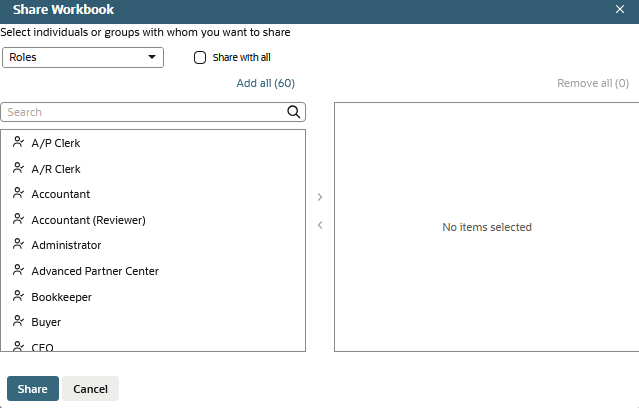Click the role icon beside Accountant (Reviewer)
This screenshot has width=639, height=408.
pyautogui.click(x=18, y=219)
